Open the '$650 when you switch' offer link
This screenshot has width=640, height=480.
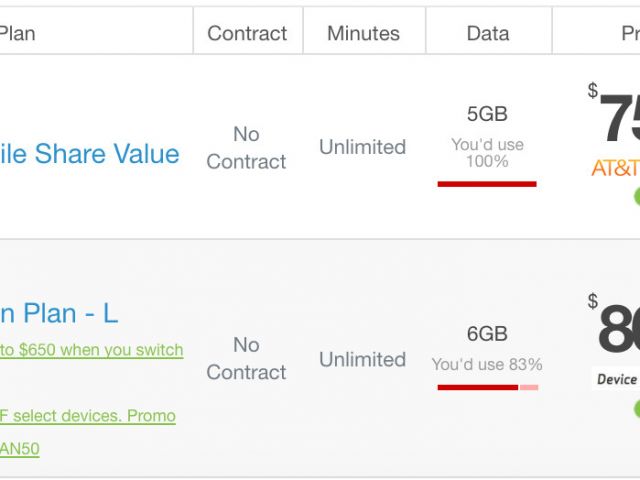[91, 350]
